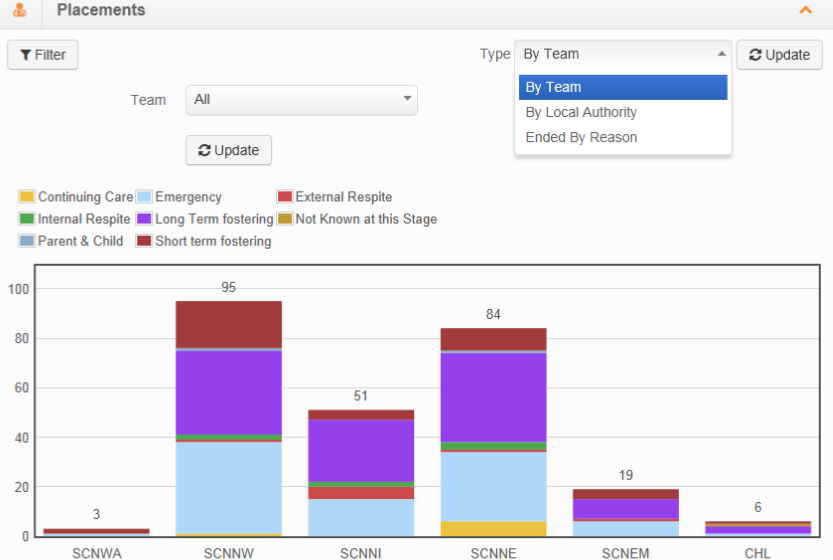Toggle Emergency legend swatch
This screenshot has height=560, width=833.
point(144,196)
